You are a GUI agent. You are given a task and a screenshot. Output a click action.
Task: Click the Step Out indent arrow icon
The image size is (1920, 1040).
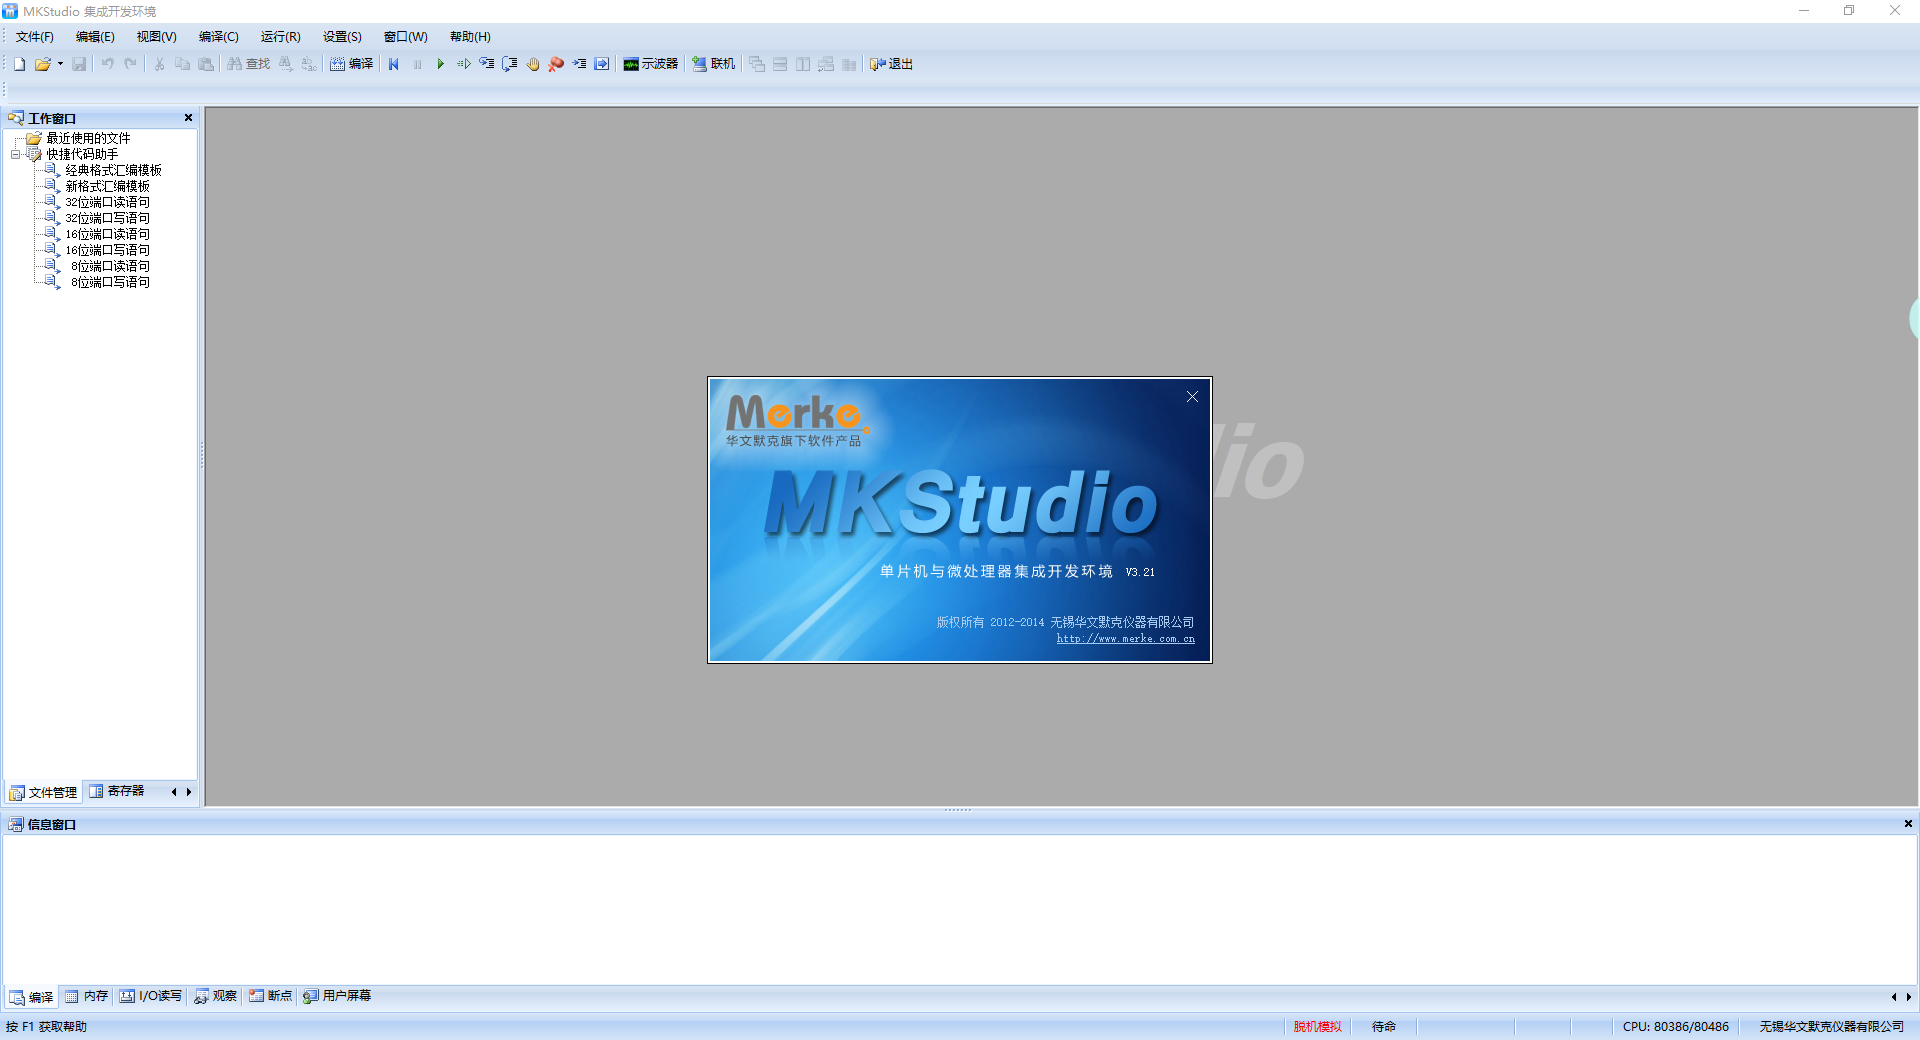tap(579, 64)
